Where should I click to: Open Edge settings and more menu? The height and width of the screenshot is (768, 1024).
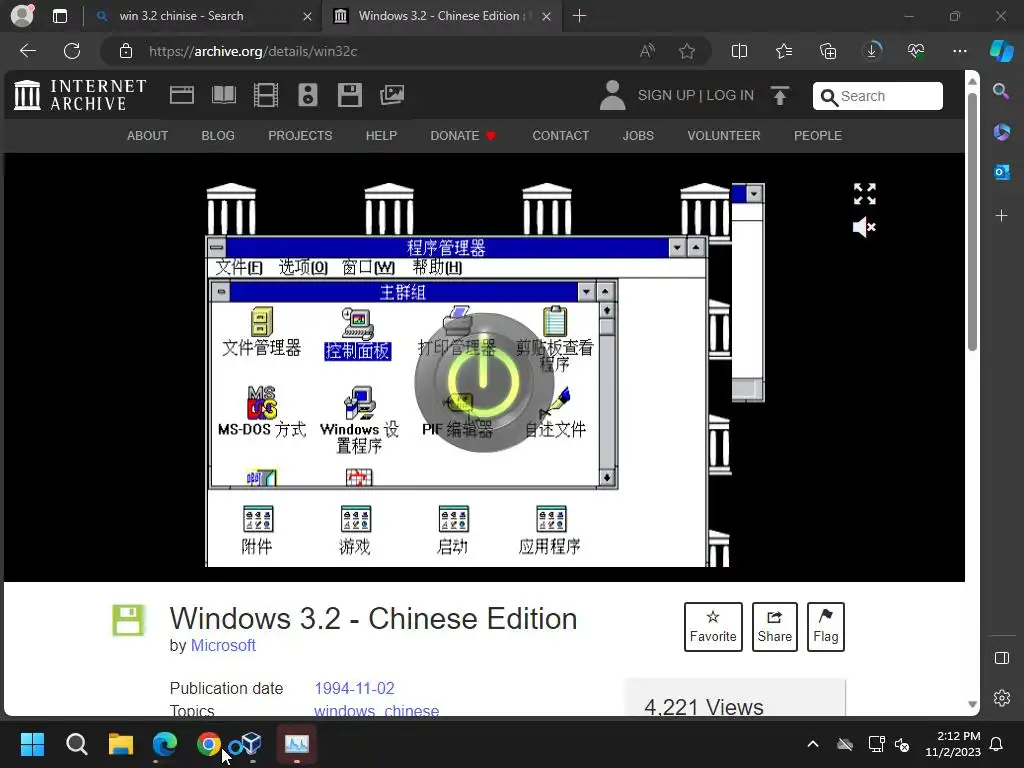(959, 51)
